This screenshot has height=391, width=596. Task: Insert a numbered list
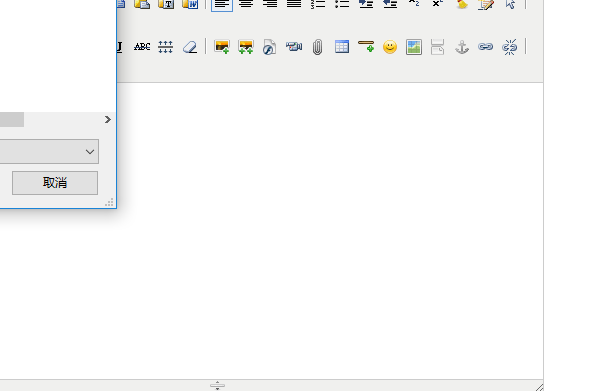318,4
